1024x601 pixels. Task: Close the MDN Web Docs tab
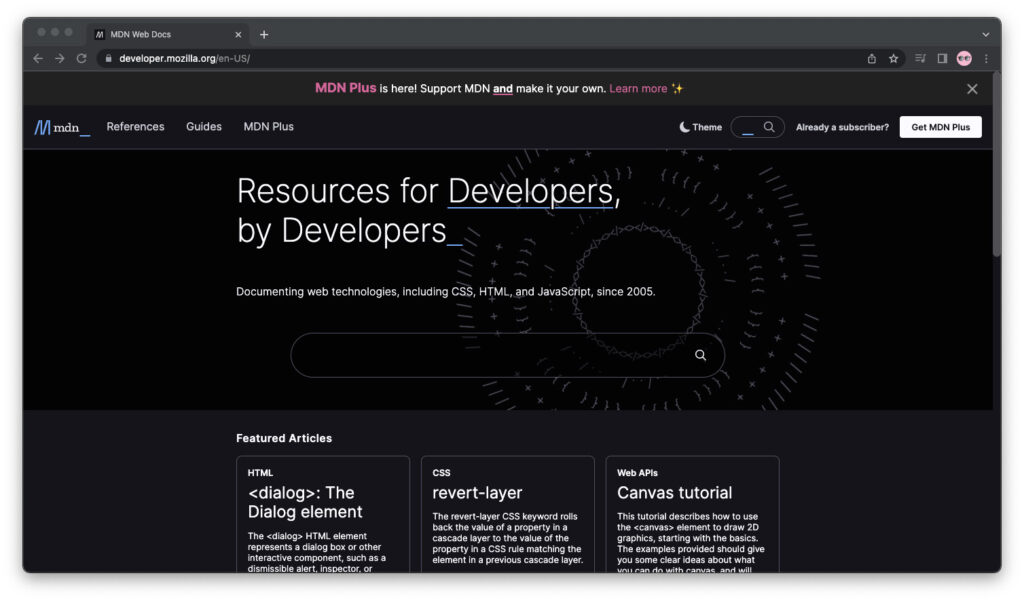click(x=238, y=35)
